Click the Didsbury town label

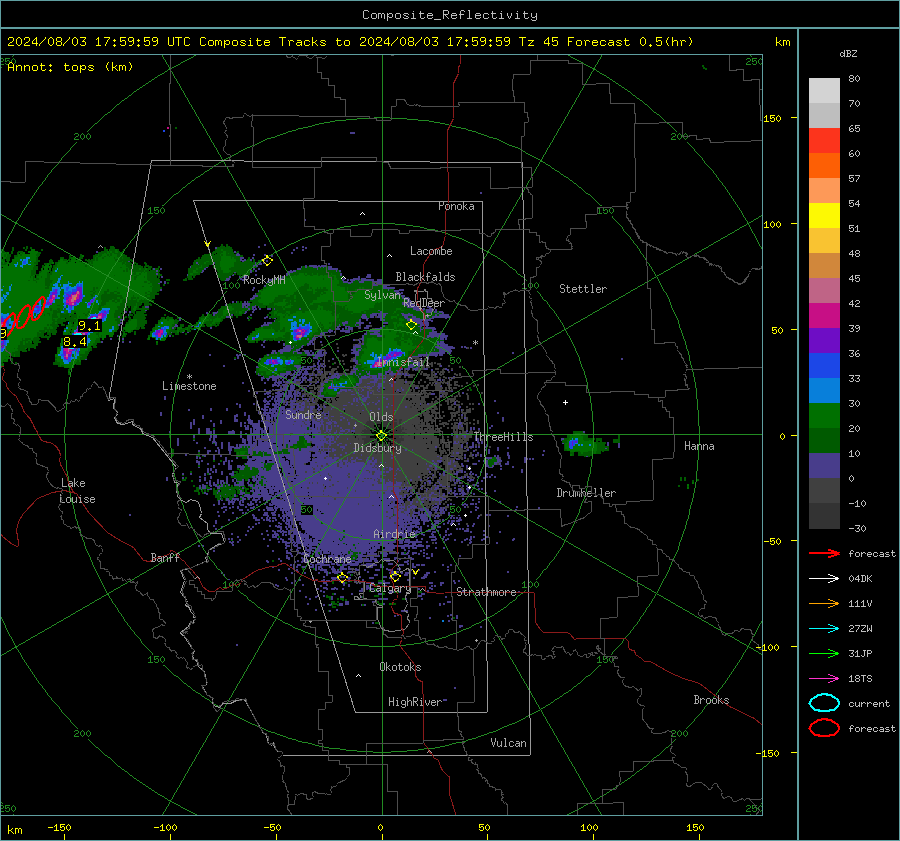(377, 448)
